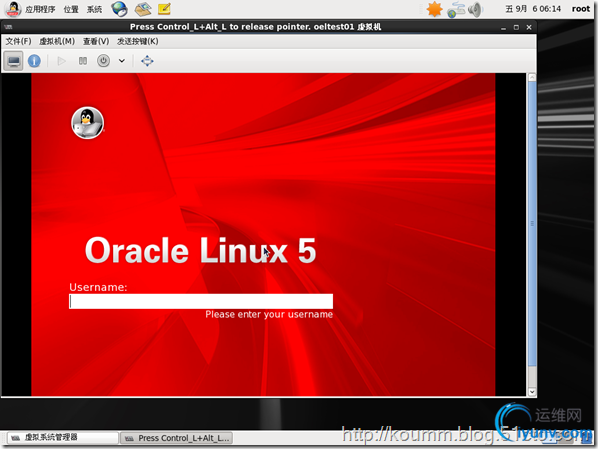Launch the mail client panel icon
The height and width of the screenshot is (449, 598).
[143, 9]
